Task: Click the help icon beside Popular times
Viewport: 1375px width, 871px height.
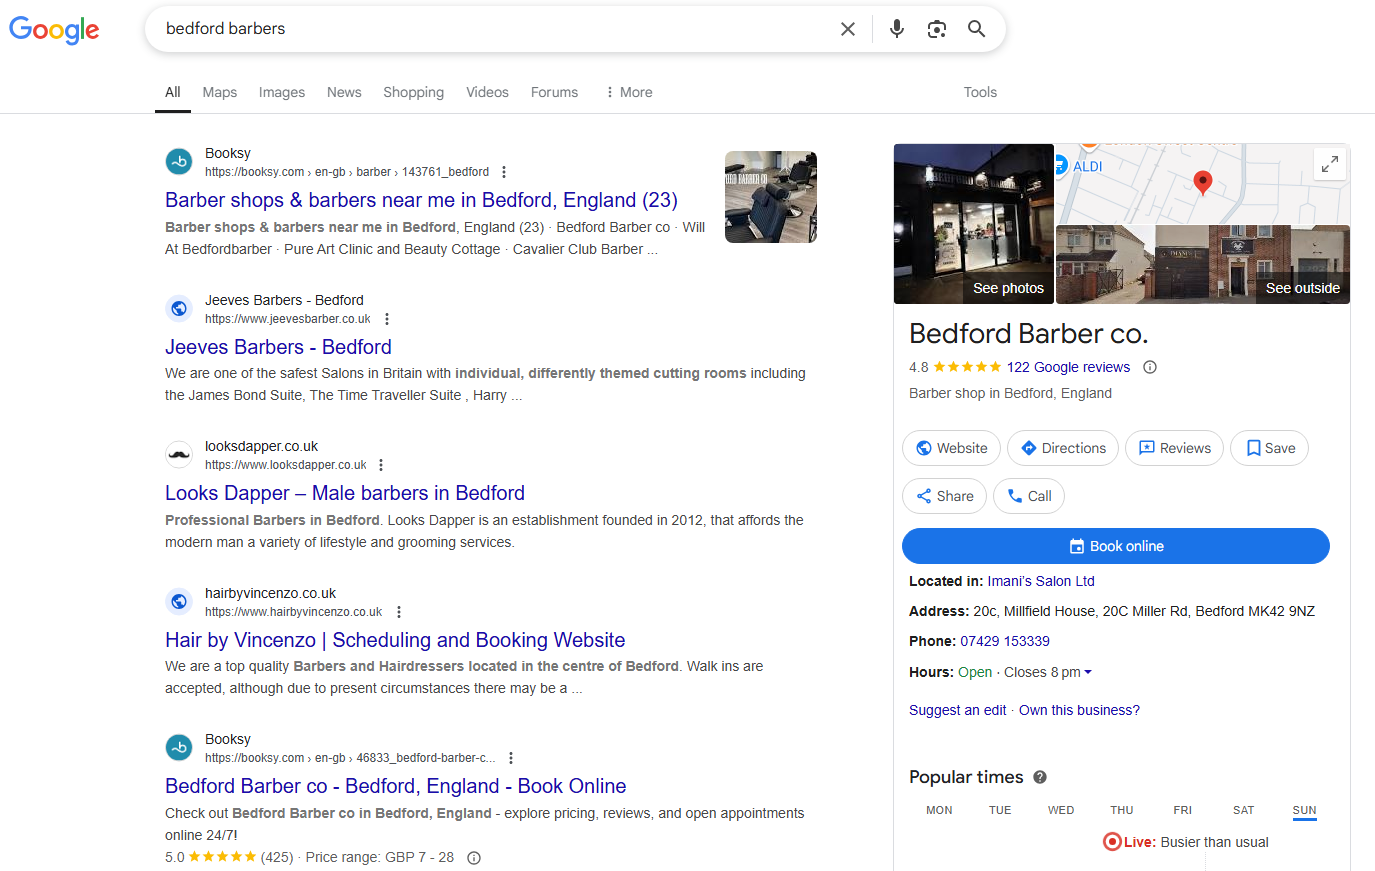Action: pyautogui.click(x=1040, y=777)
